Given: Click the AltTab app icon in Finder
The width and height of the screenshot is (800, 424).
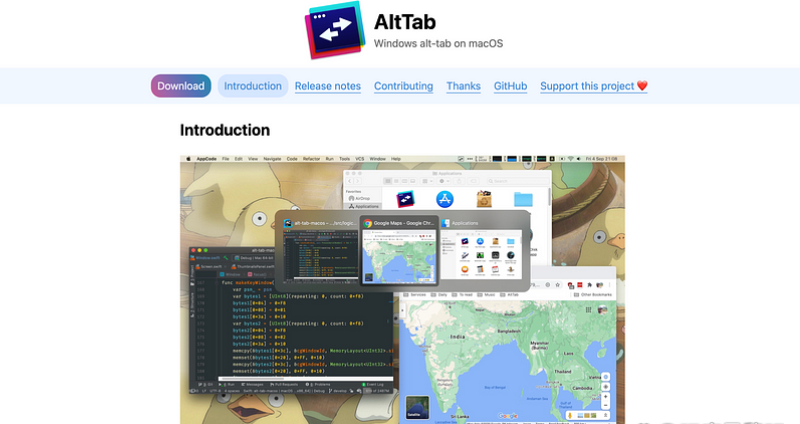Looking at the screenshot, I should [x=405, y=199].
